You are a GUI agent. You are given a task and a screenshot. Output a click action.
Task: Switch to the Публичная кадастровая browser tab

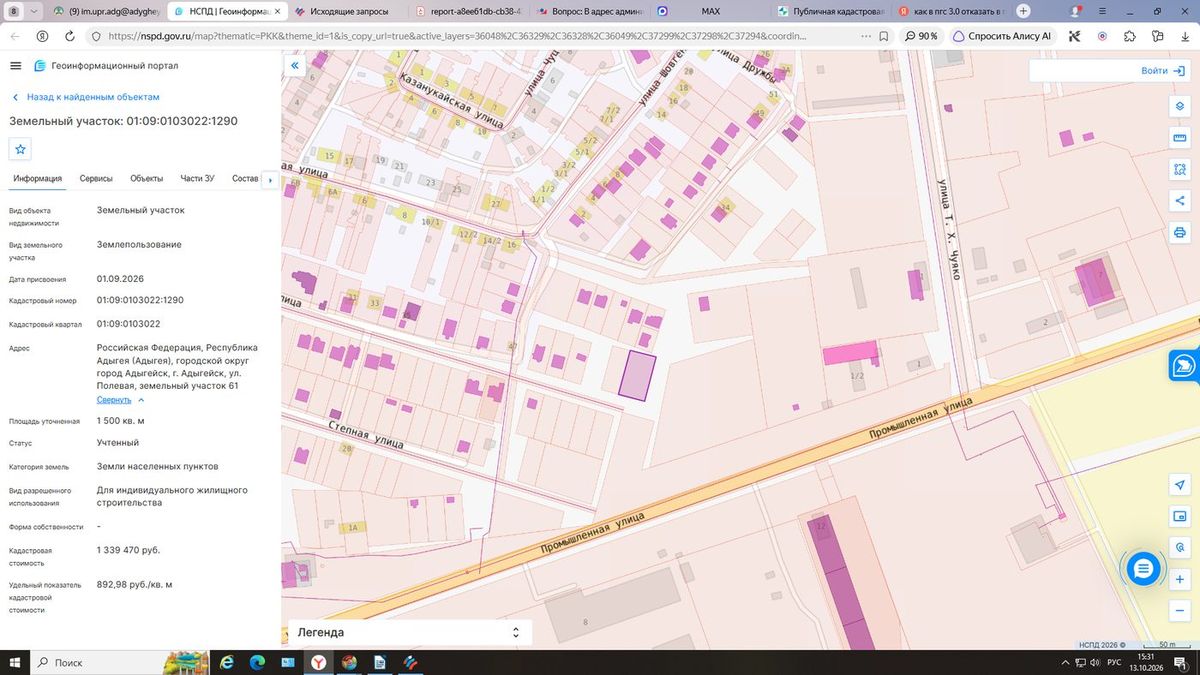830,11
